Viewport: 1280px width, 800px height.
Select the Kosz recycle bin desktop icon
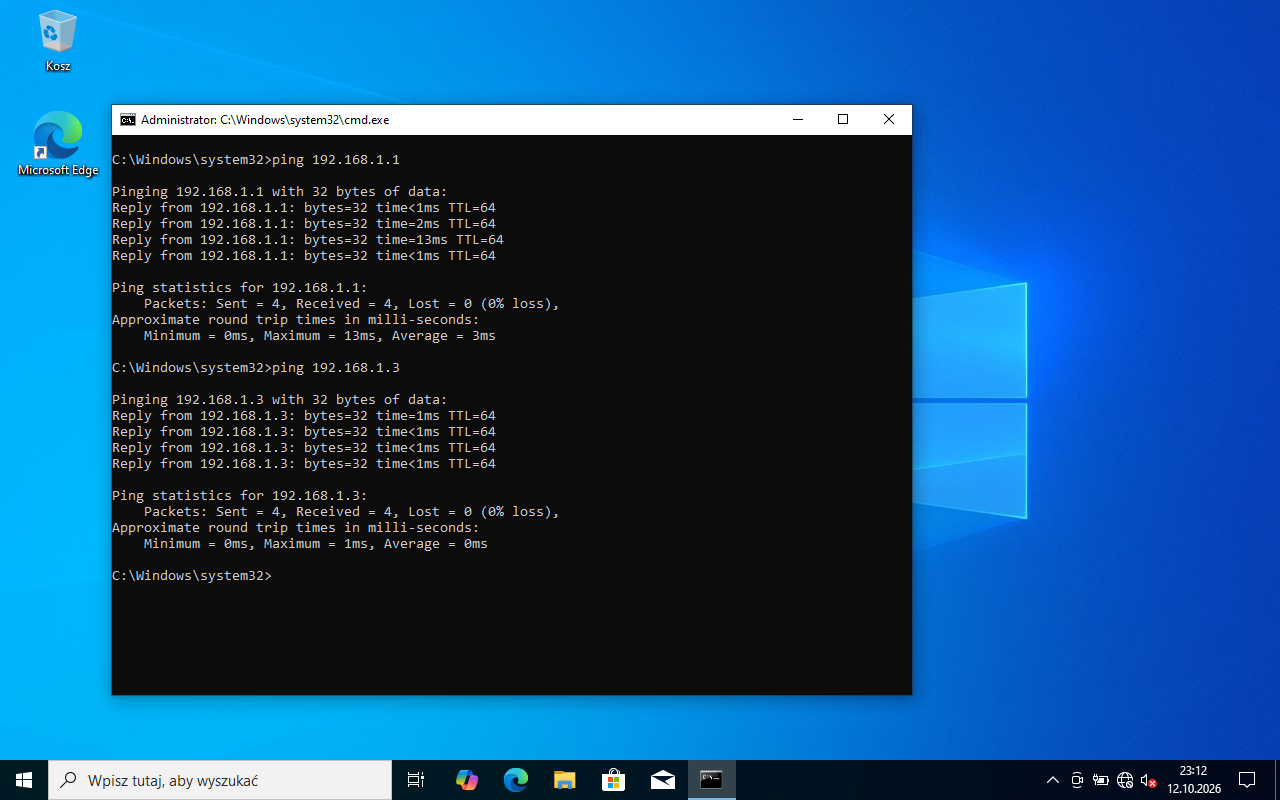point(58,41)
